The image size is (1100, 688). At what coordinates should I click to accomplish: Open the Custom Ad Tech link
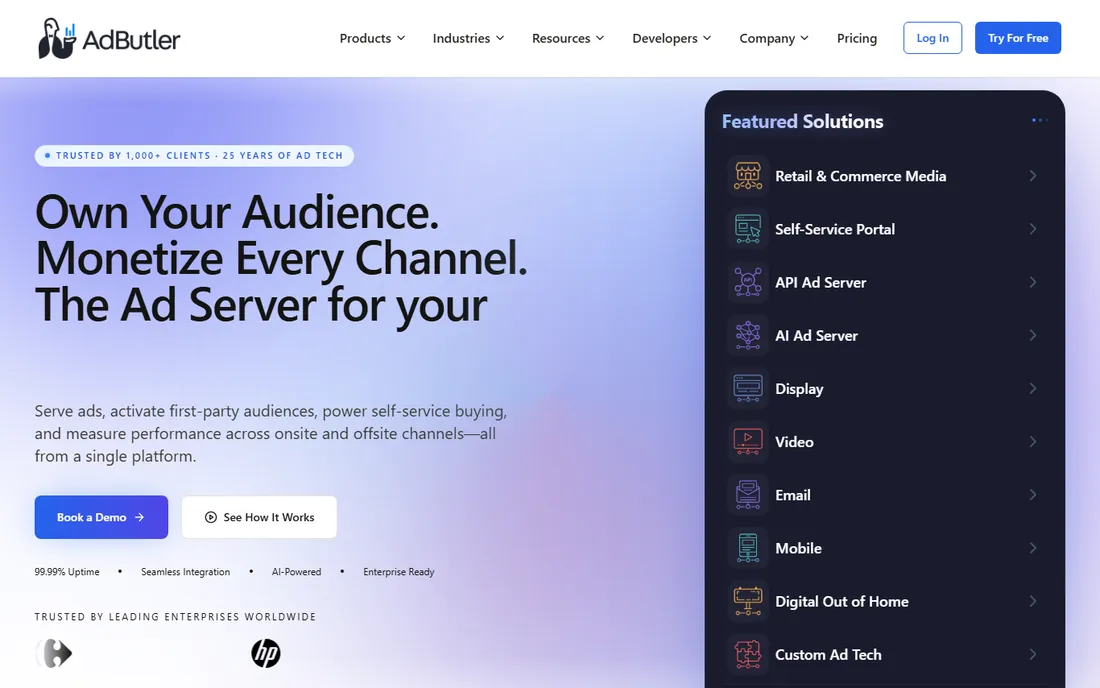click(x=885, y=654)
